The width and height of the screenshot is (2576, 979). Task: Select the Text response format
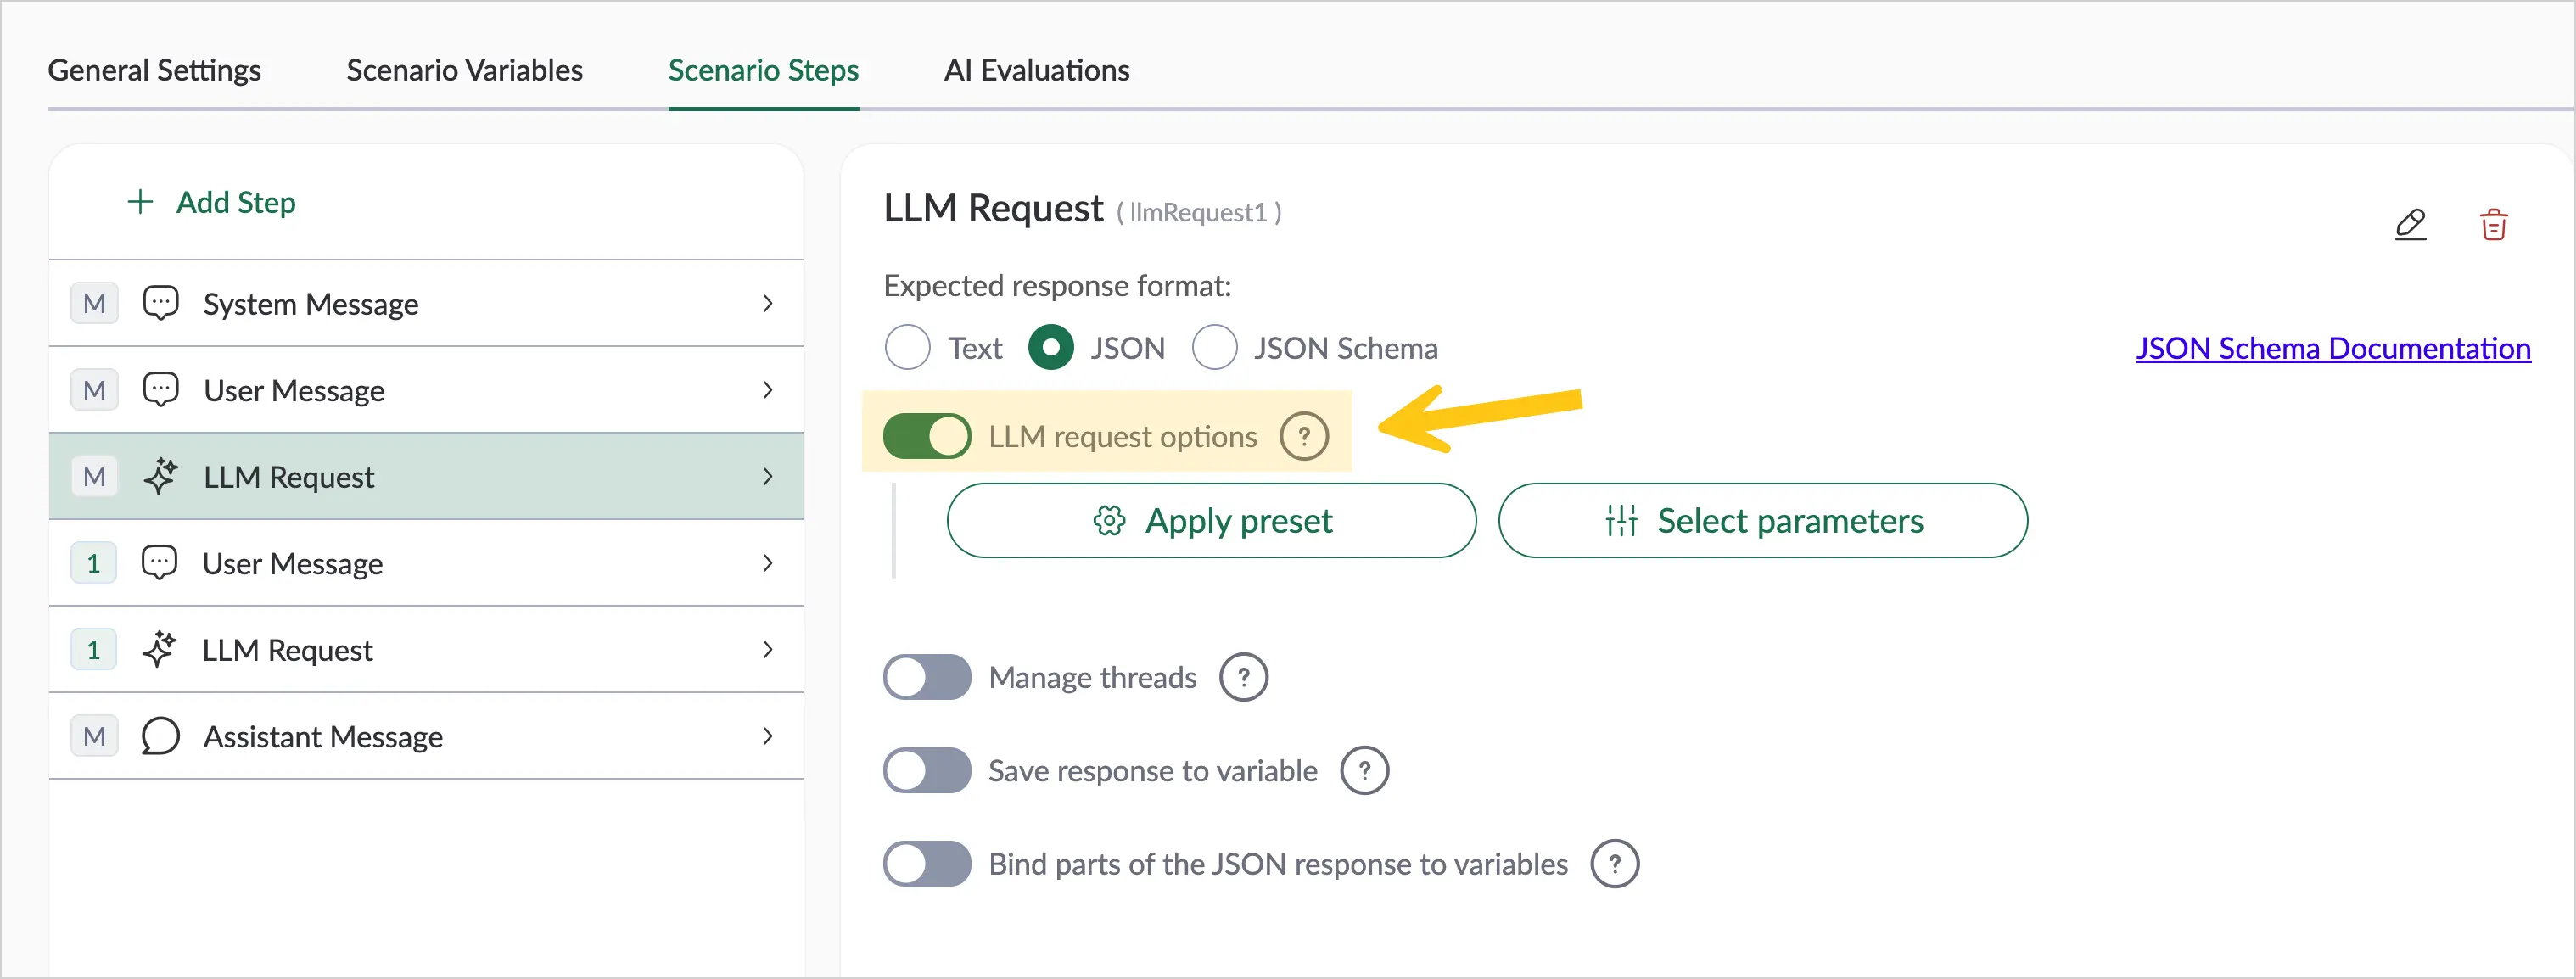[x=907, y=347]
